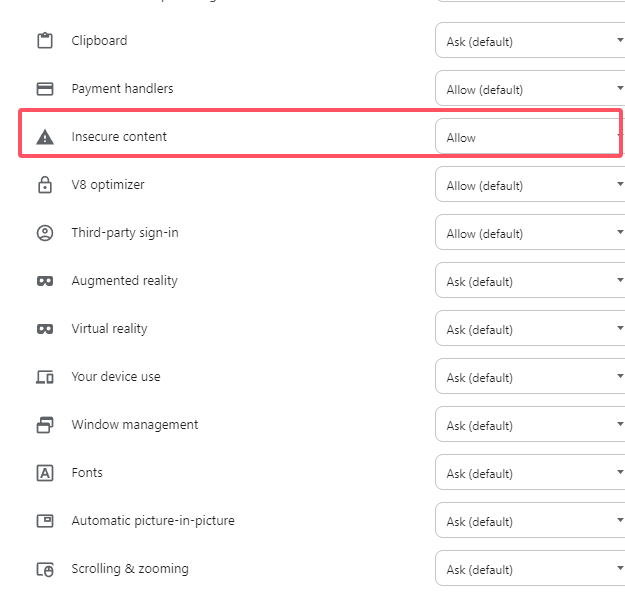Open the Fonts permission dropdown
The image size is (625, 605).
click(x=530, y=473)
